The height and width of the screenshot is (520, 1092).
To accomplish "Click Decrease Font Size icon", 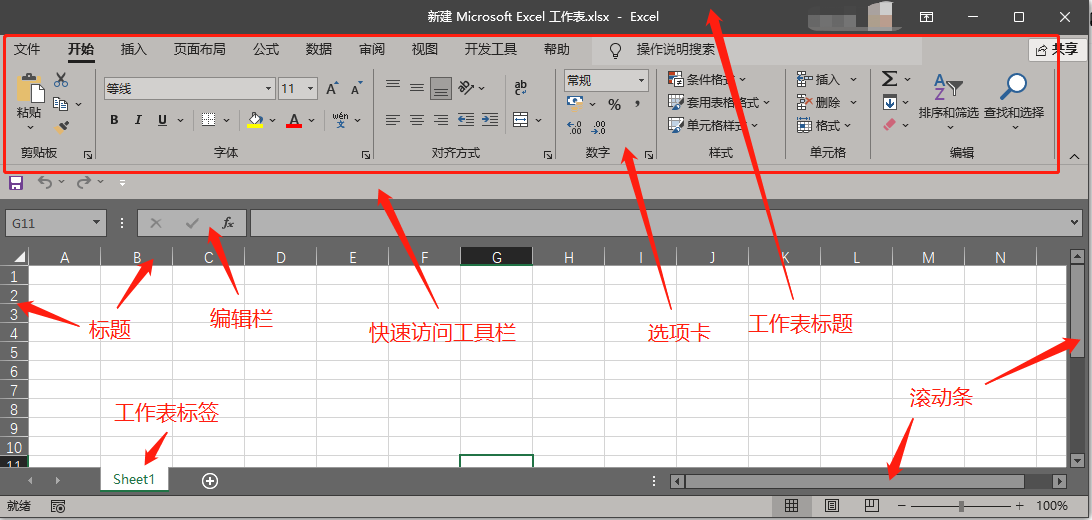I will [357, 88].
